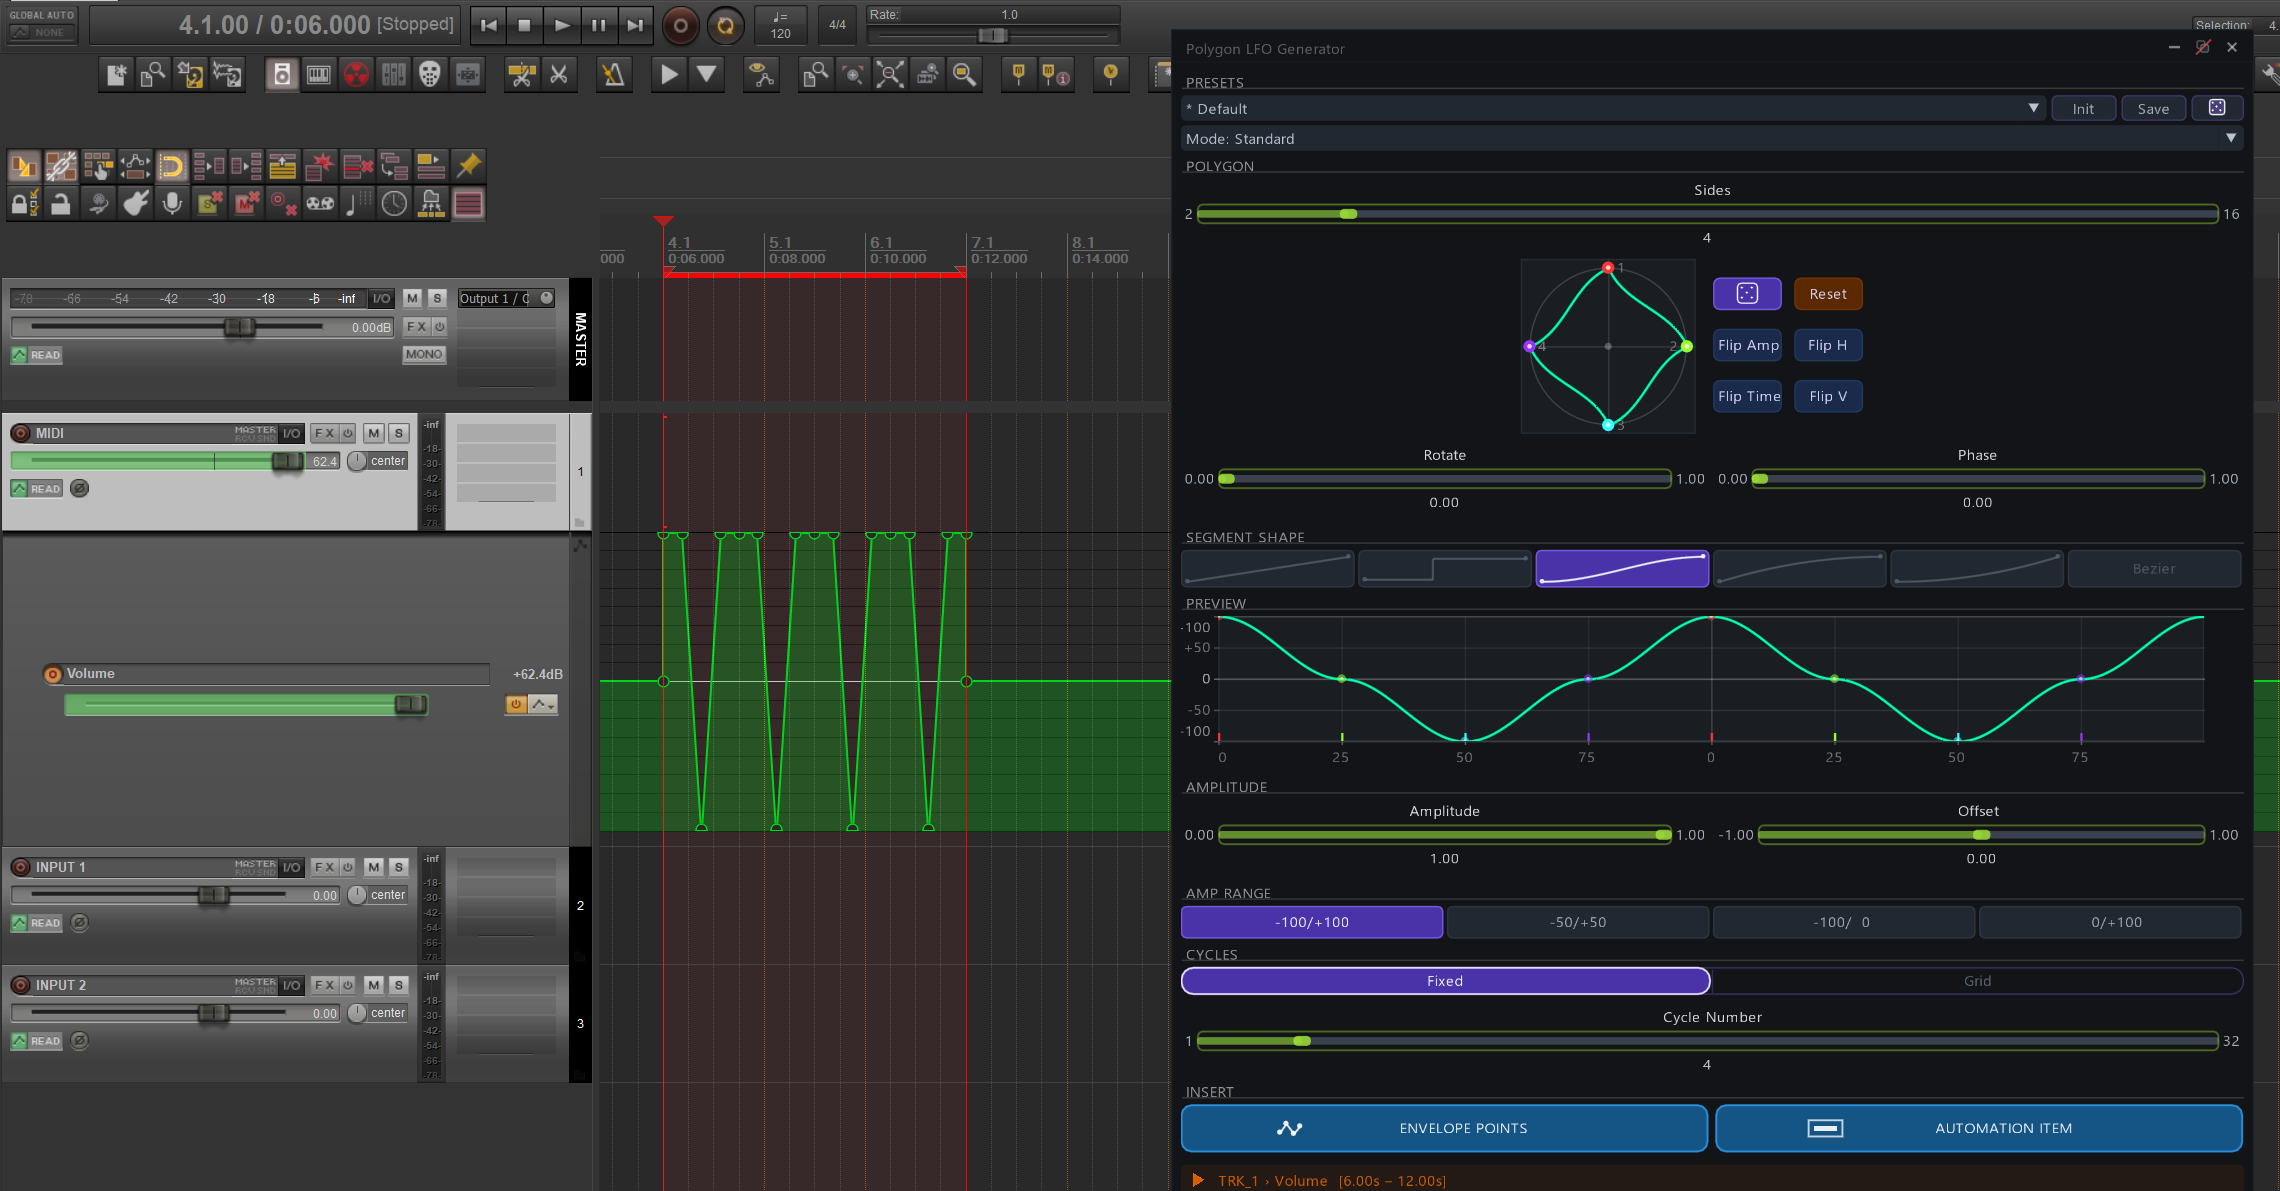The height and width of the screenshot is (1191, 2280).
Task: Mute the MIDI track
Action: [x=374, y=433]
